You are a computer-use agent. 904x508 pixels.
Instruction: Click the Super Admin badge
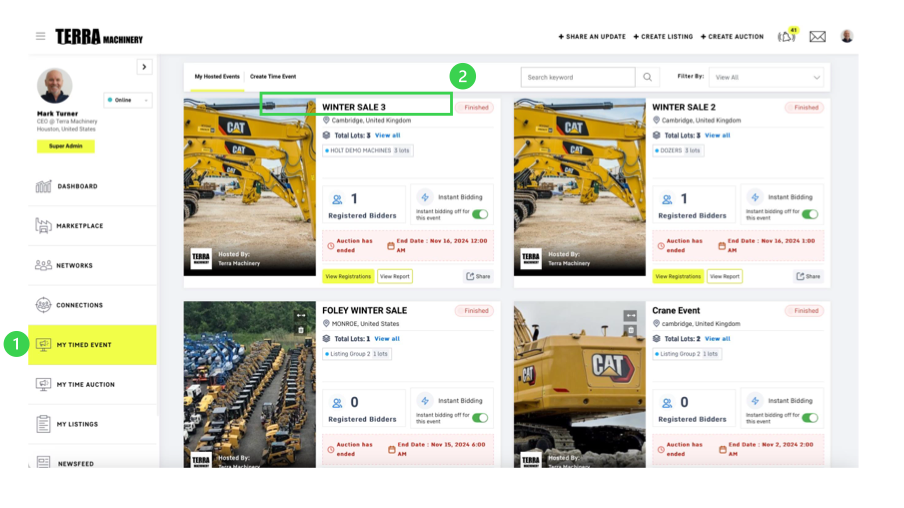click(66, 146)
